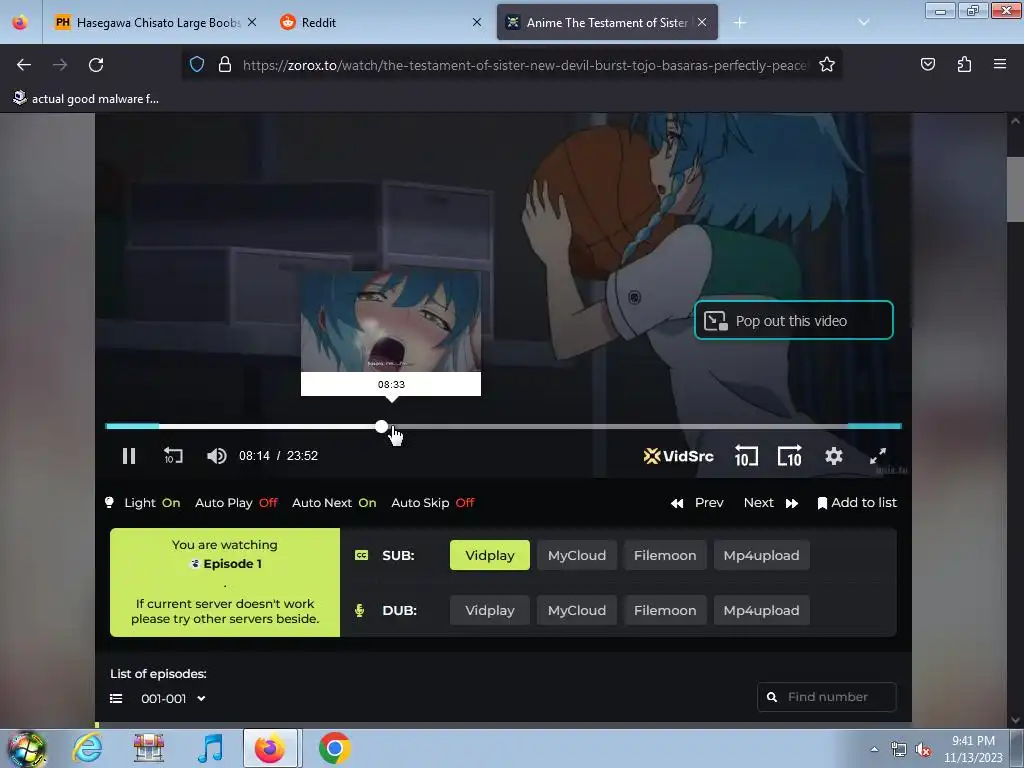Focus the Find number search field
This screenshot has height=768, width=1024.
pos(827,697)
